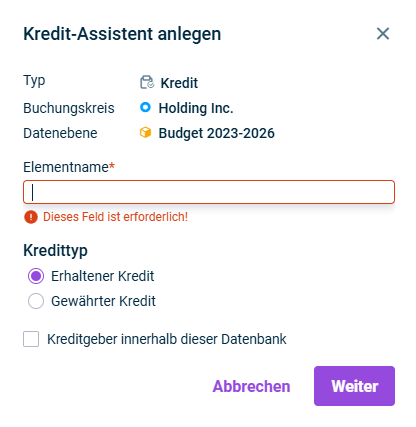Click the Holding Inc. company code value
This screenshot has height=427, width=416.
[x=196, y=108]
